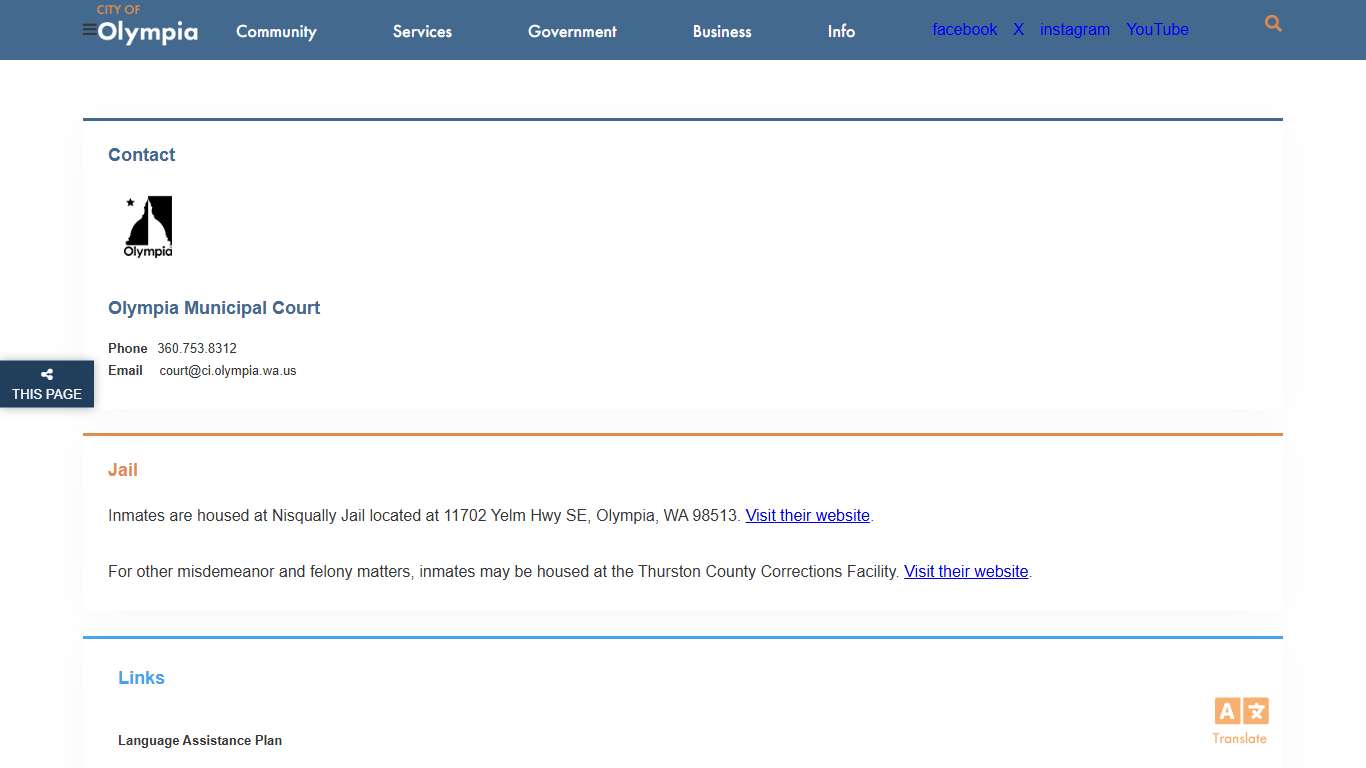Image resolution: width=1366 pixels, height=768 pixels.
Task: Open the Translate language icon
Action: tap(1241, 712)
